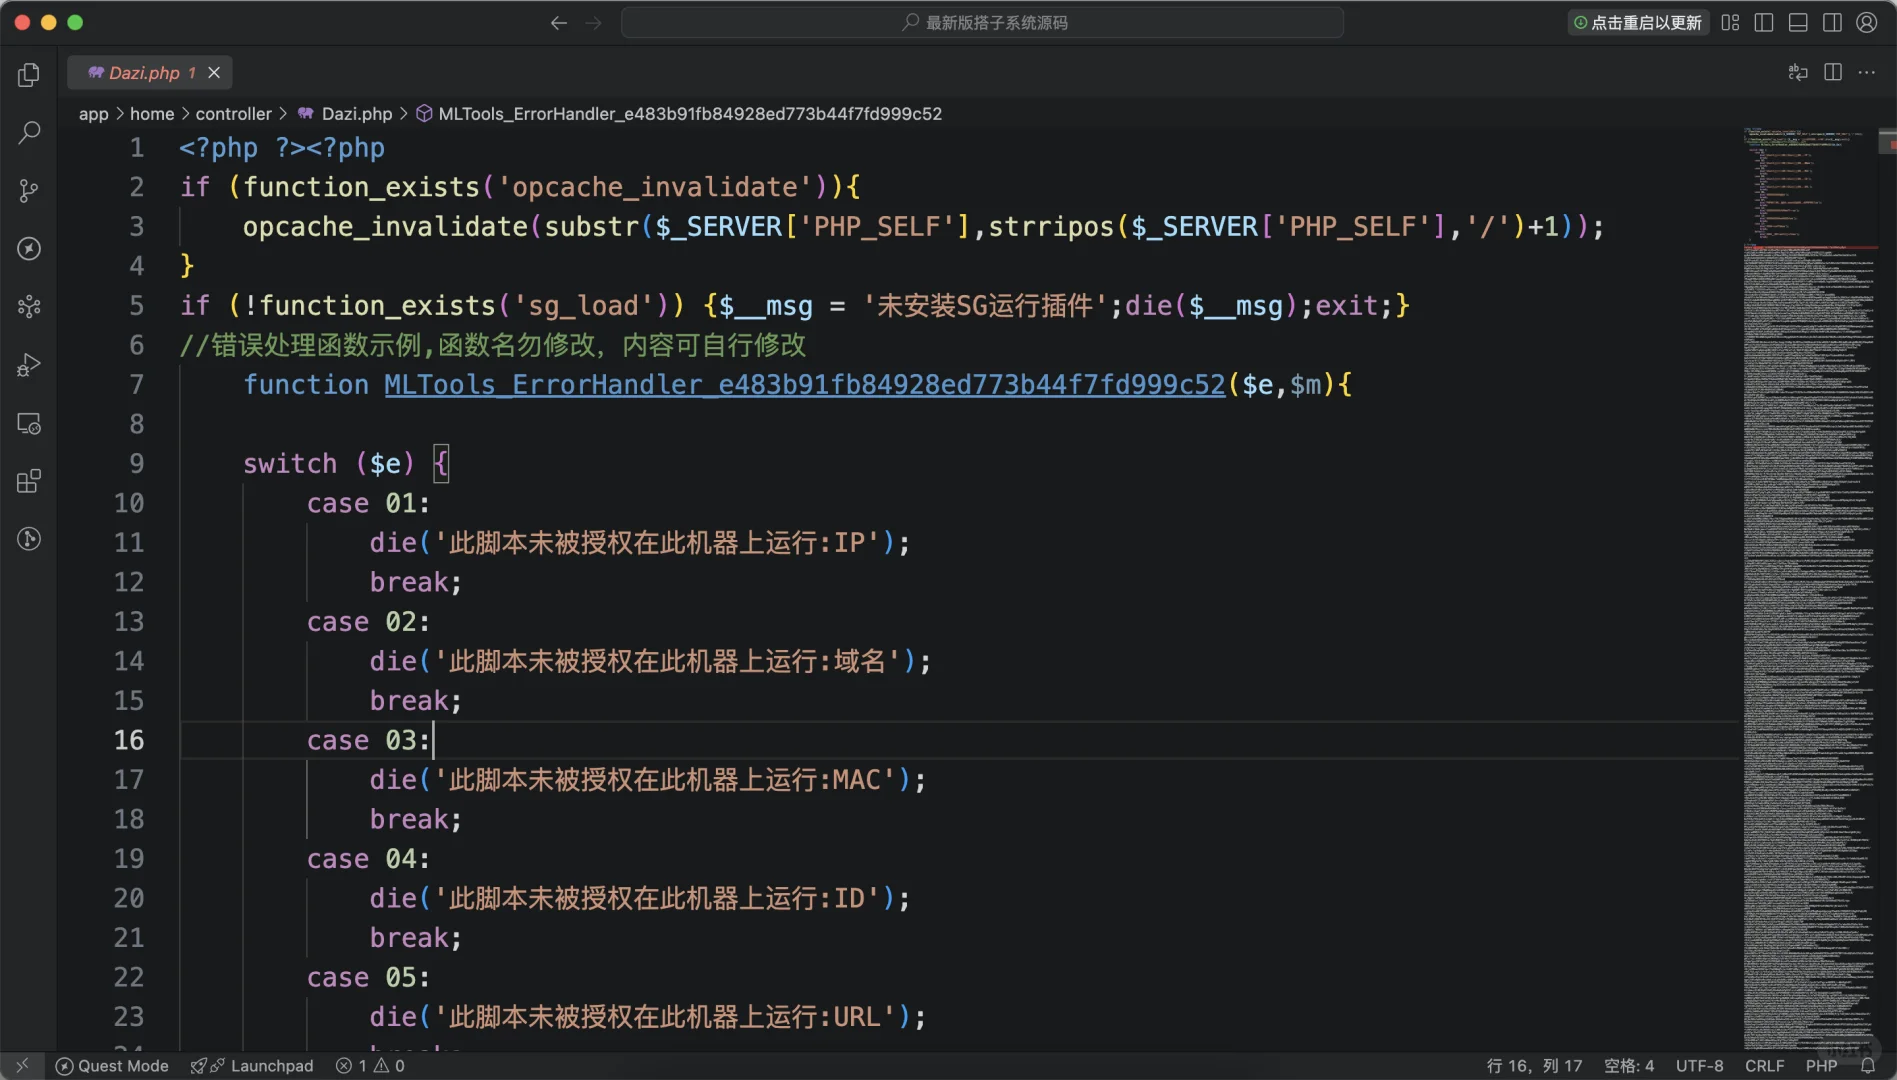Open the Explorer view in the activity bar

coord(29,75)
